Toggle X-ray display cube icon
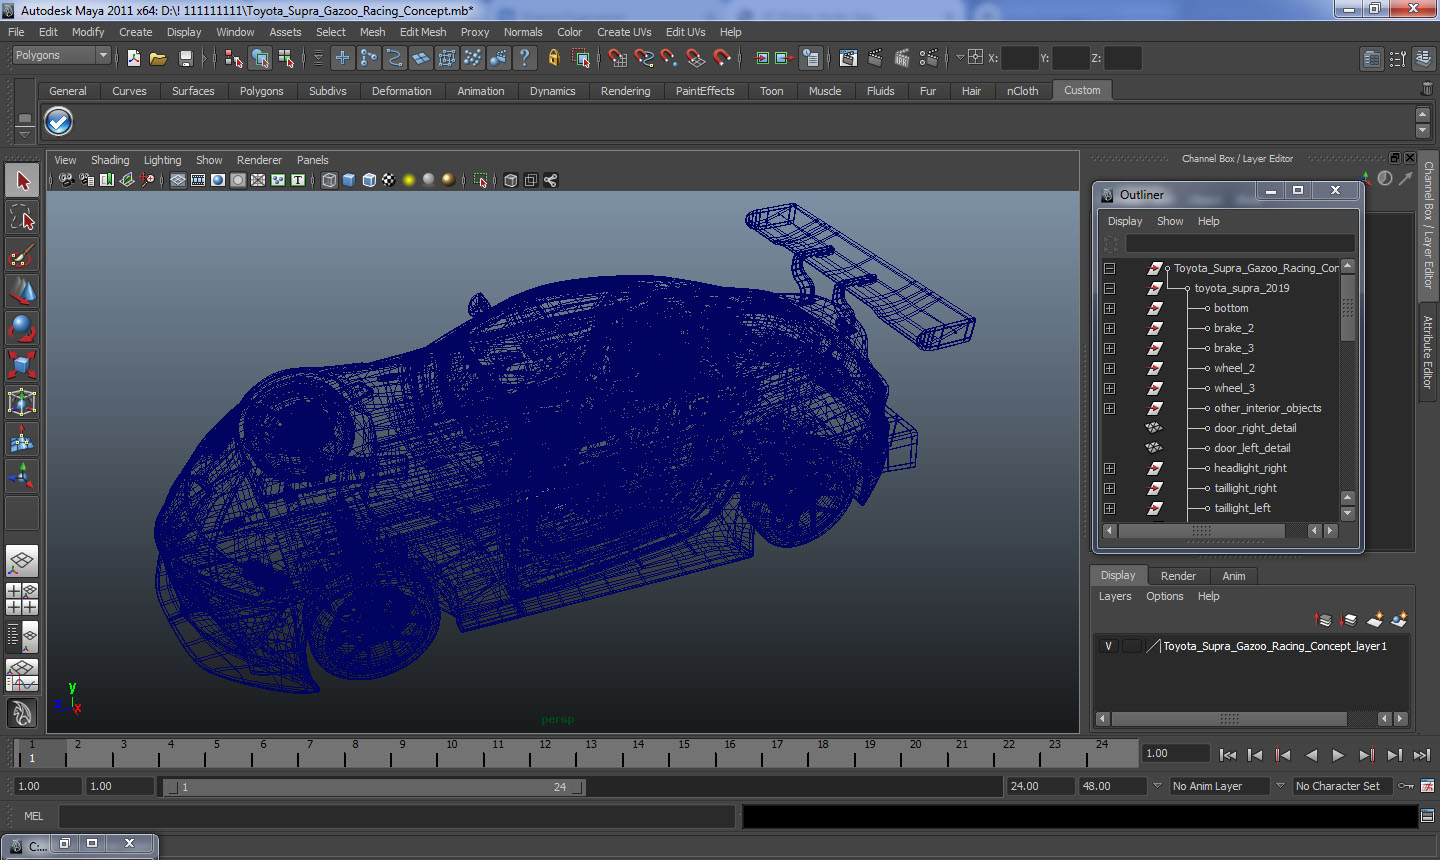 coord(511,180)
